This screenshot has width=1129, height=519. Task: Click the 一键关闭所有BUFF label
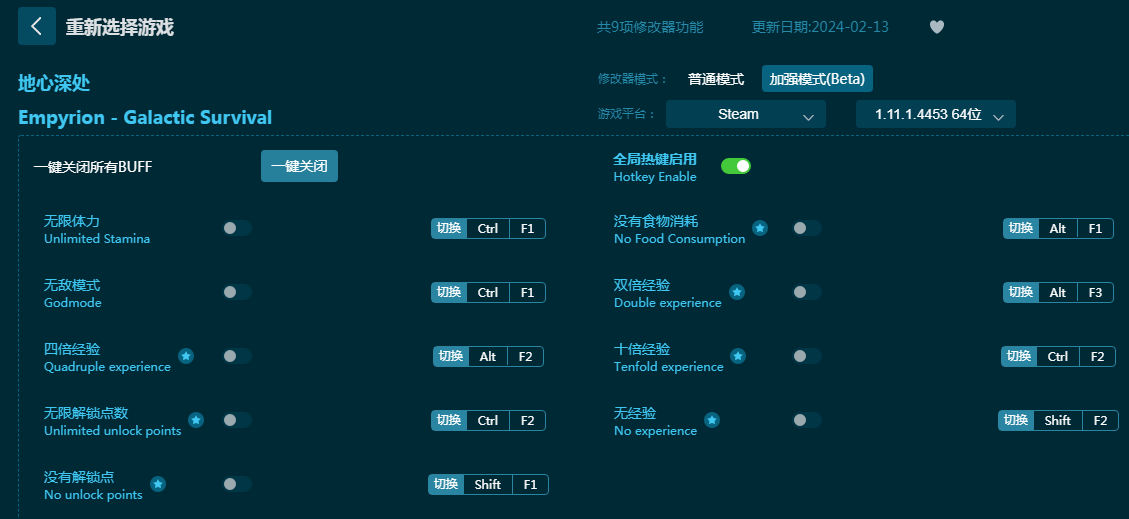[x=93, y=167]
